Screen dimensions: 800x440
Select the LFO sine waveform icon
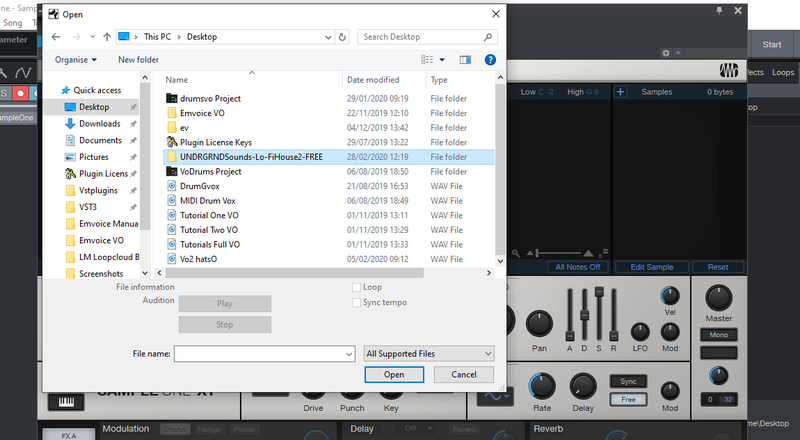pyautogui.click(x=495, y=396)
